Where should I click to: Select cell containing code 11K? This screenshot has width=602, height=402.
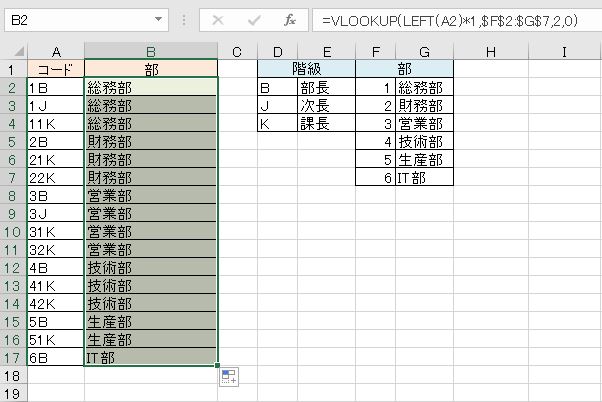pos(56,124)
